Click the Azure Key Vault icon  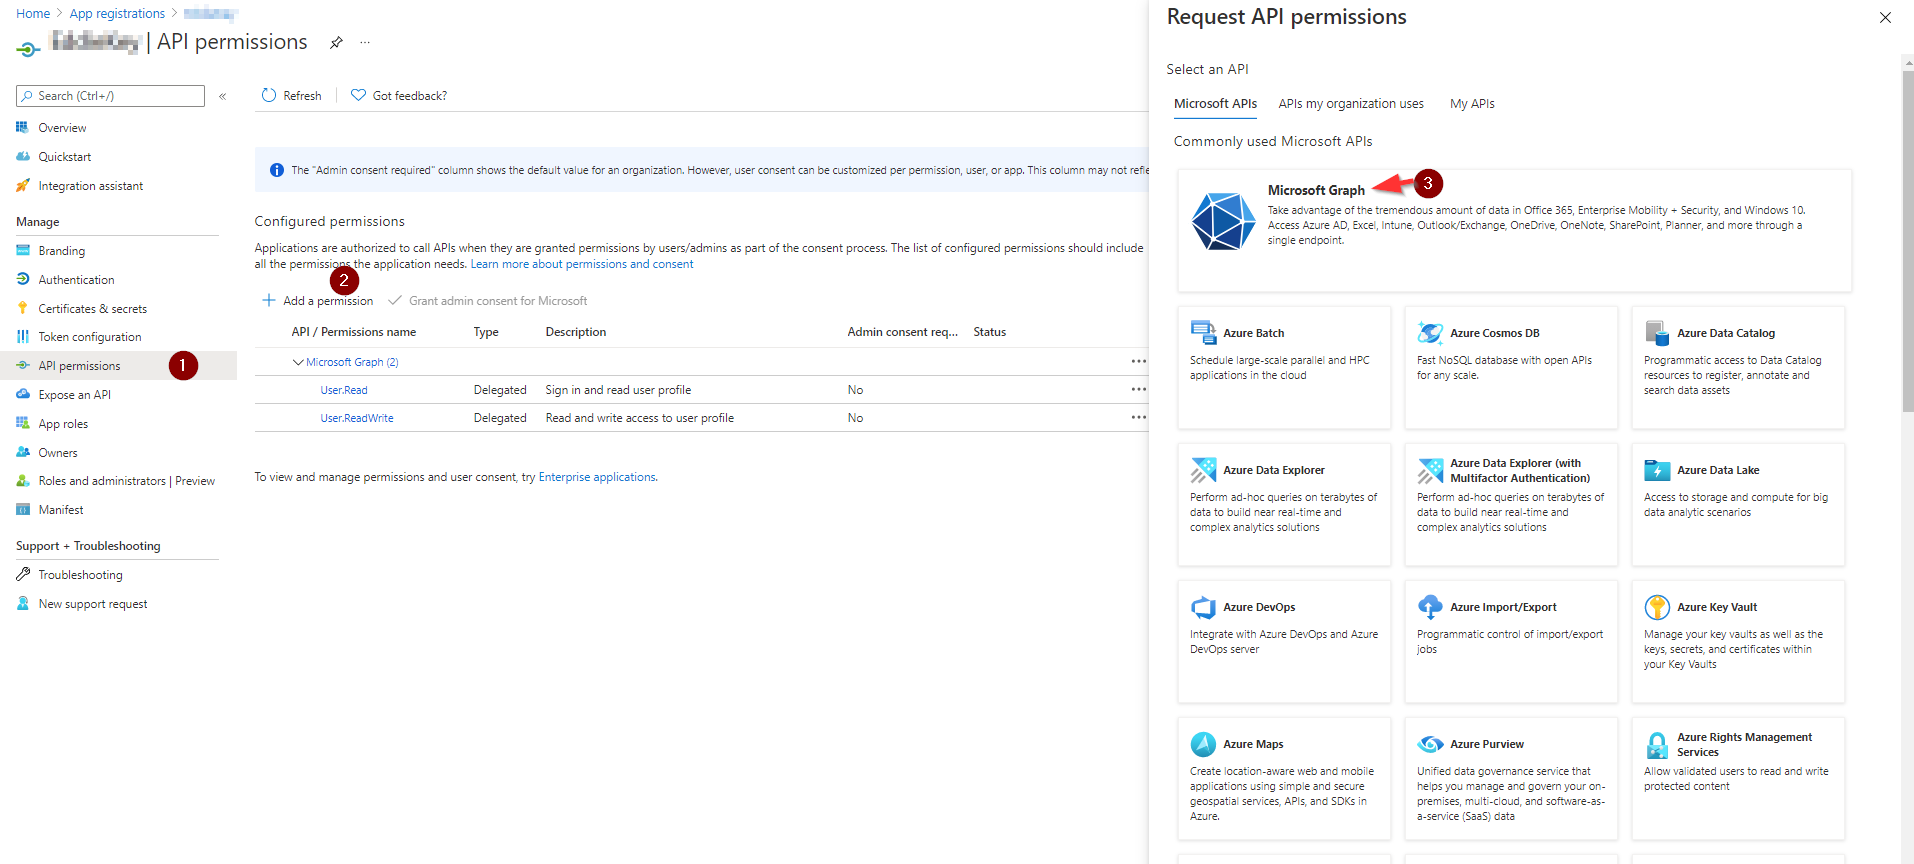1658,606
